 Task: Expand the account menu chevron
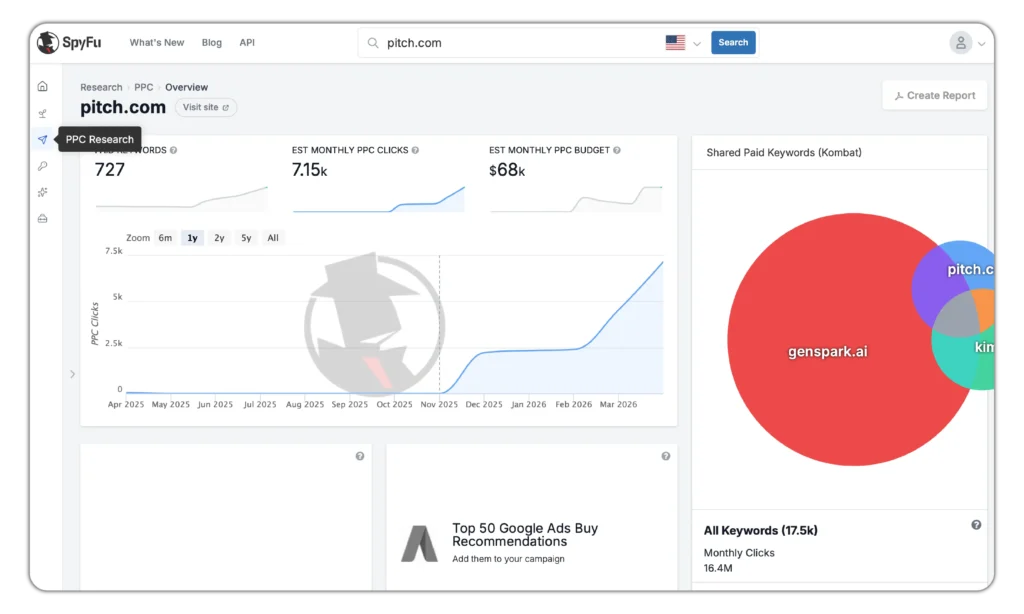tap(981, 44)
